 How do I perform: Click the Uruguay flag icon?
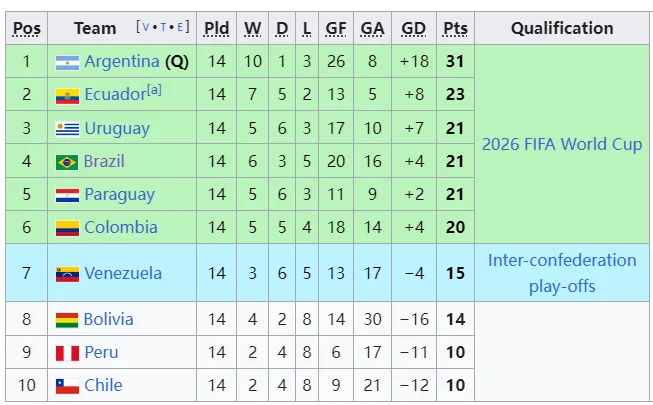point(67,130)
